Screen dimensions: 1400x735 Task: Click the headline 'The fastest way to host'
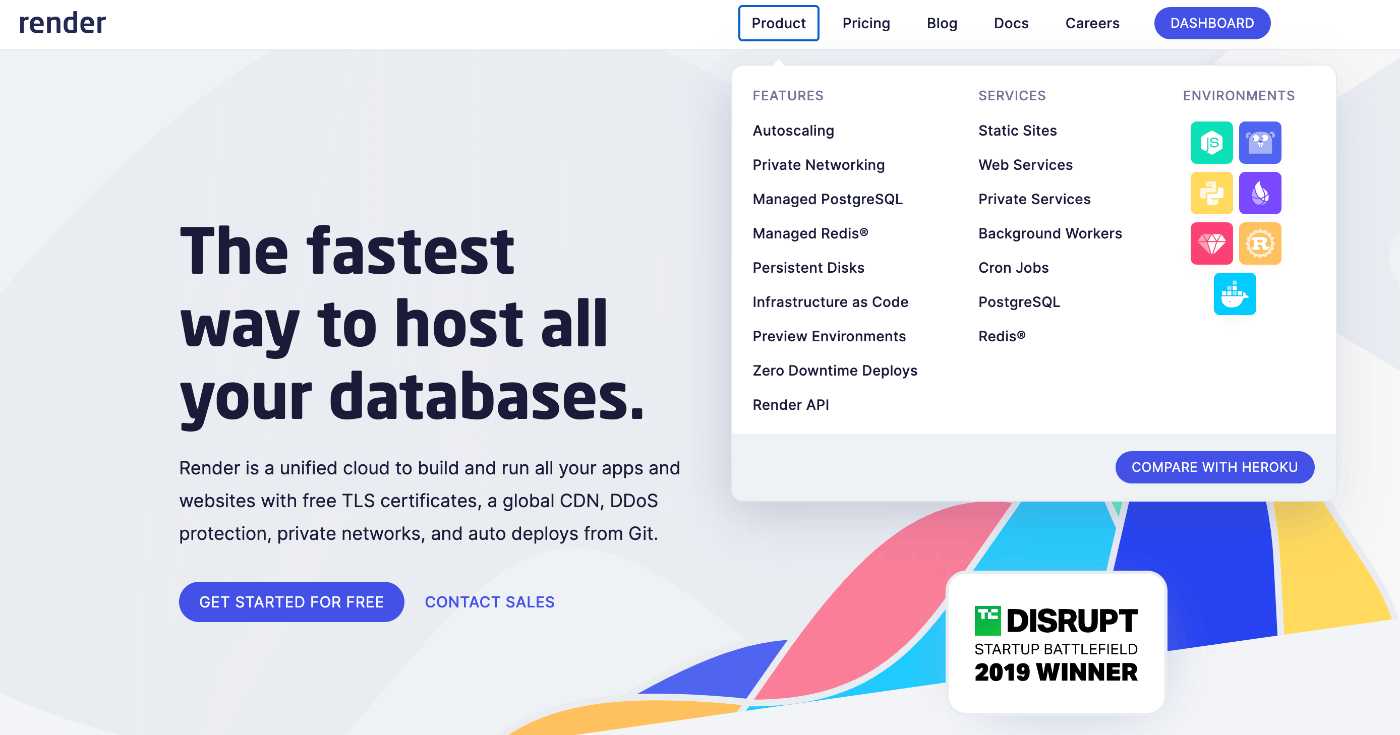[x=412, y=323]
